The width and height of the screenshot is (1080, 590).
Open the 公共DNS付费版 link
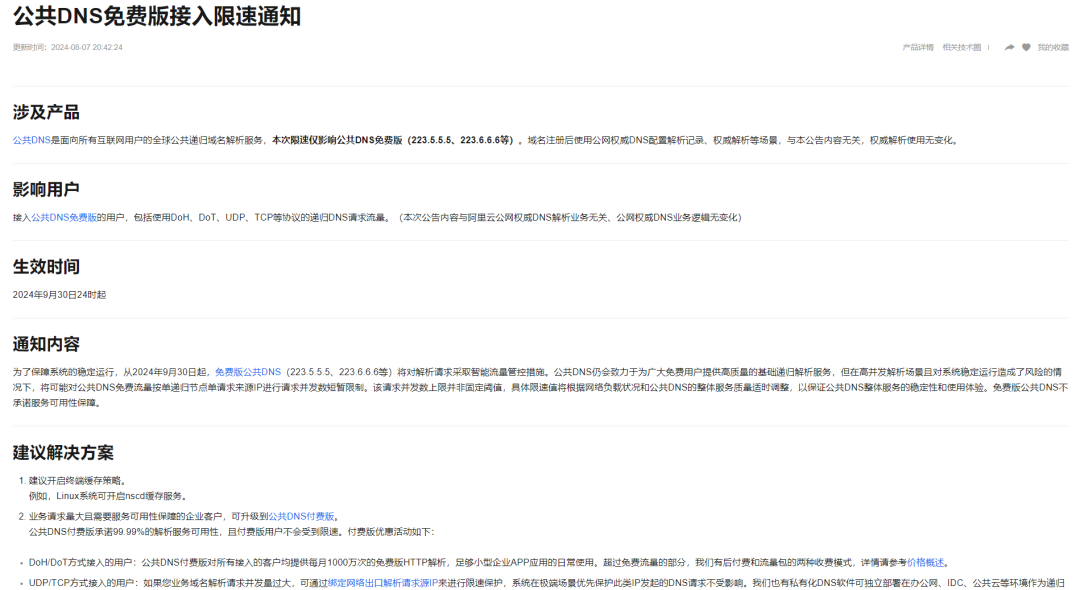301,516
